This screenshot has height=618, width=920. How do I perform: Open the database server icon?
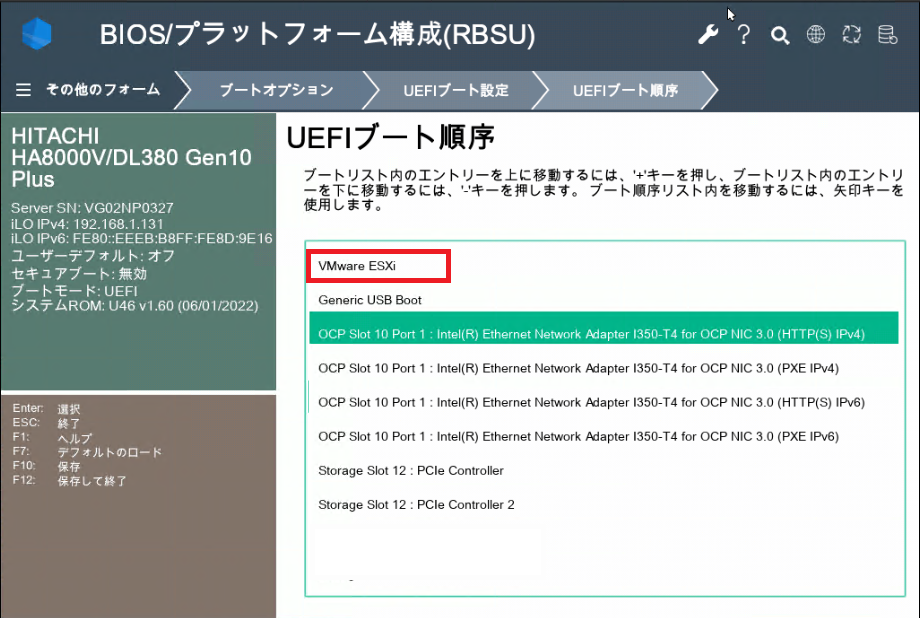(x=887, y=35)
